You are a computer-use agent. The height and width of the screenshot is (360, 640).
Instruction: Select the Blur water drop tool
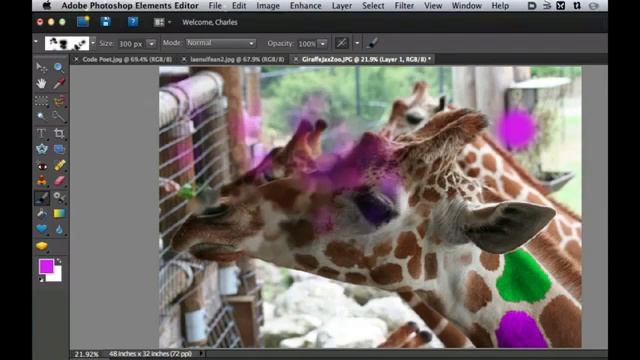coord(59,229)
